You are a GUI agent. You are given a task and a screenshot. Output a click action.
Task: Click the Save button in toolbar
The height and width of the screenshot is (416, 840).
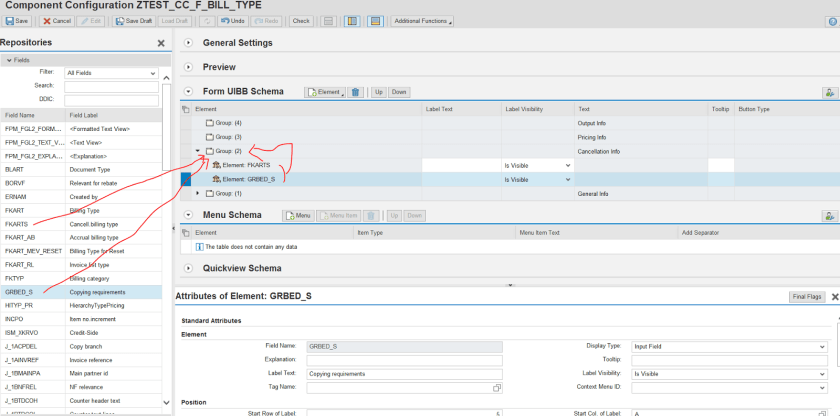[16, 21]
